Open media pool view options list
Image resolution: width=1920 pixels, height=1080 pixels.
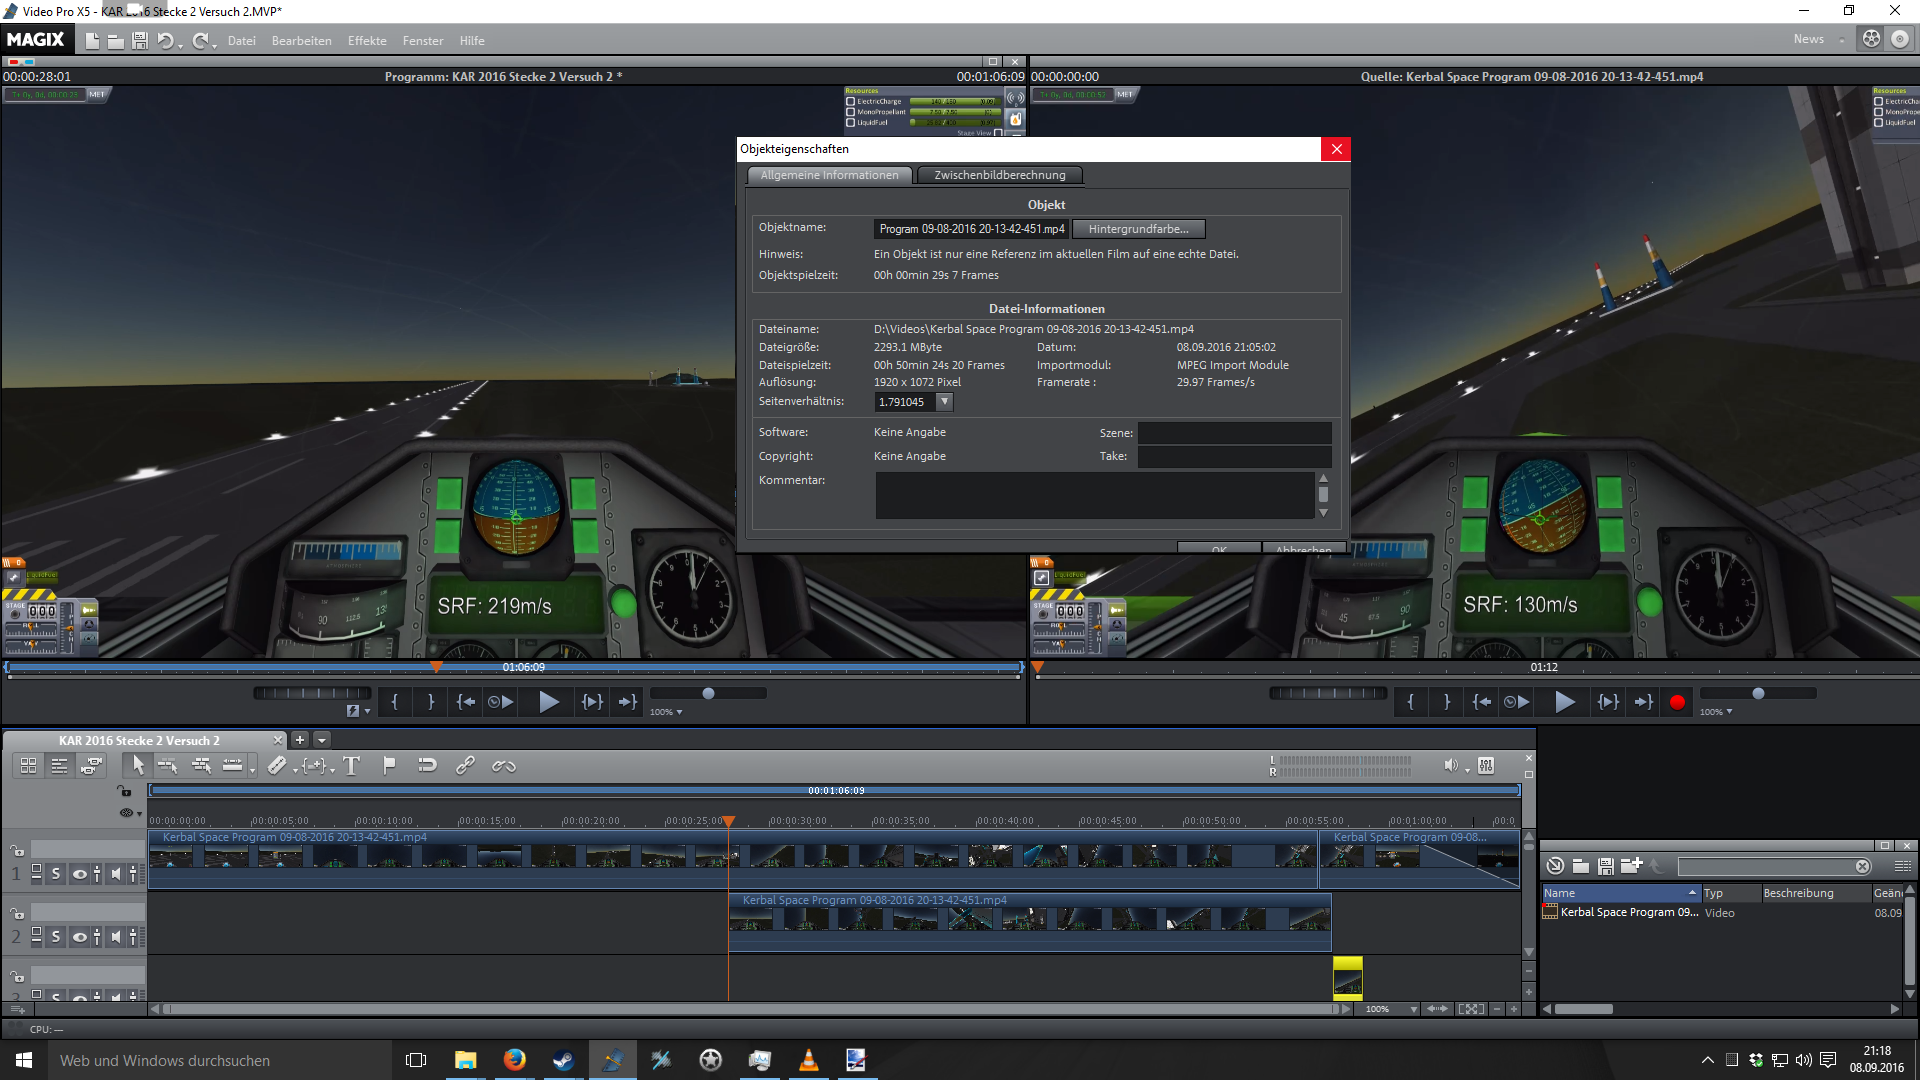tap(1902, 866)
